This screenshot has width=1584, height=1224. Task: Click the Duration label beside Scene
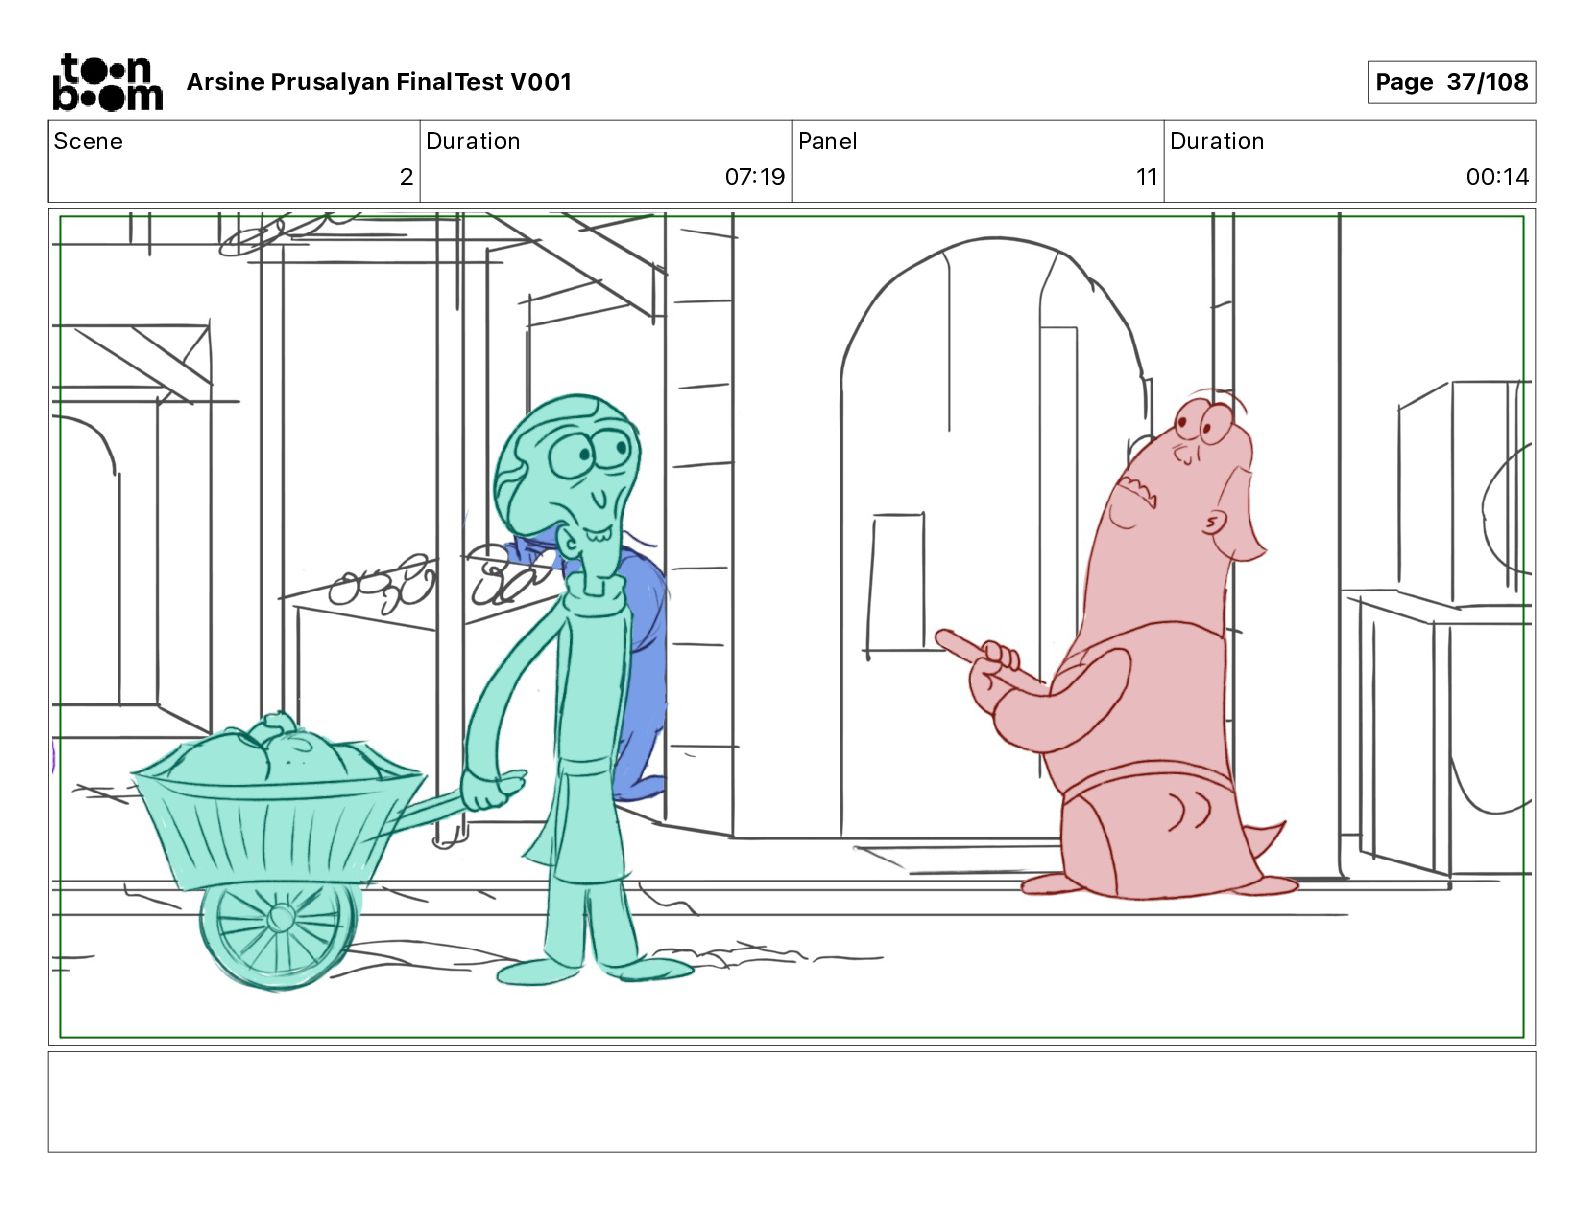[x=473, y=141]
